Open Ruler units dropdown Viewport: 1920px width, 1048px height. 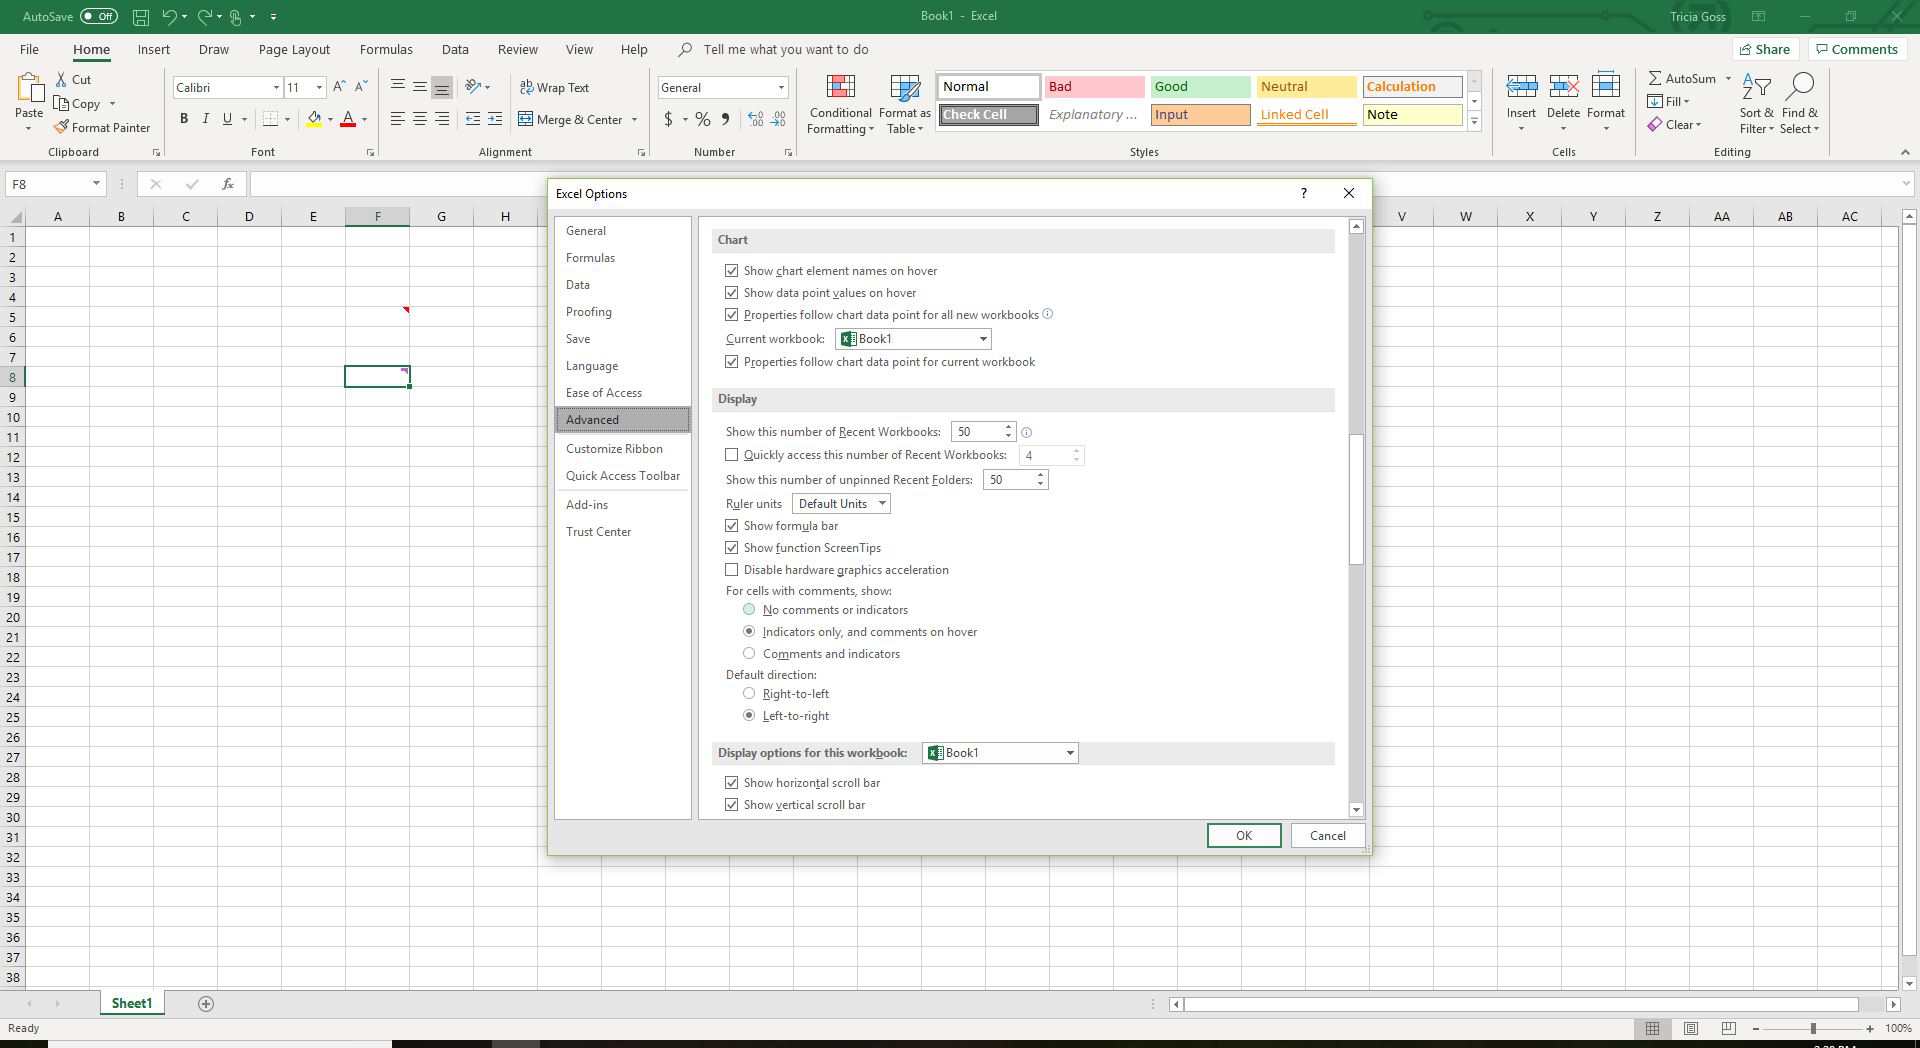(x=841, y=504)
